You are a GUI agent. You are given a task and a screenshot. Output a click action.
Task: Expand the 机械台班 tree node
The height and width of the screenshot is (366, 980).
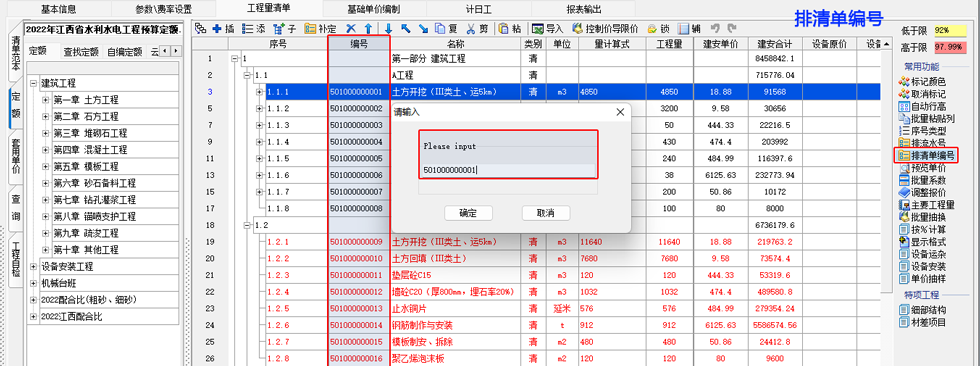tap(33, 283)
